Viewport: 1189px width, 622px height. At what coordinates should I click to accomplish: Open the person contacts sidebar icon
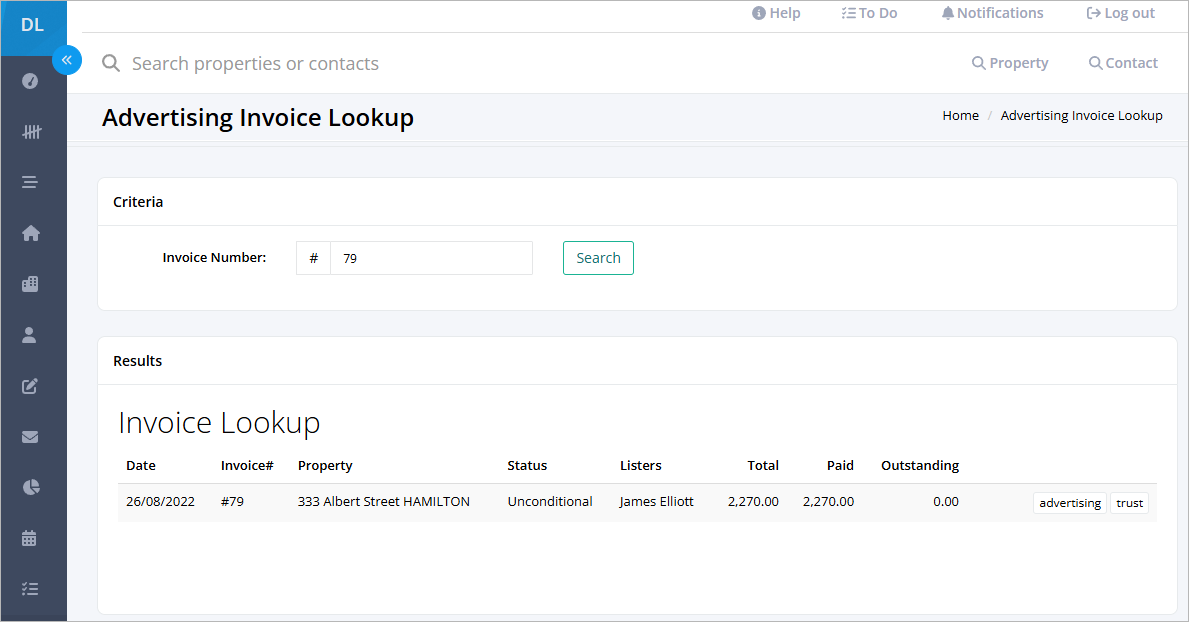pos(29,335)
